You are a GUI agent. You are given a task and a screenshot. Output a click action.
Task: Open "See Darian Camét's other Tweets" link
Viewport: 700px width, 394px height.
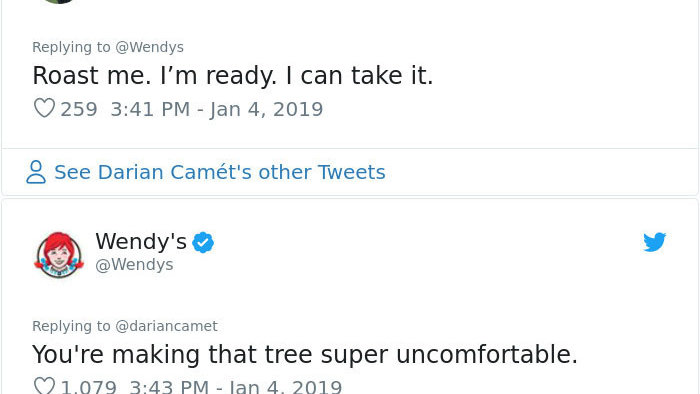click(220, 172)
